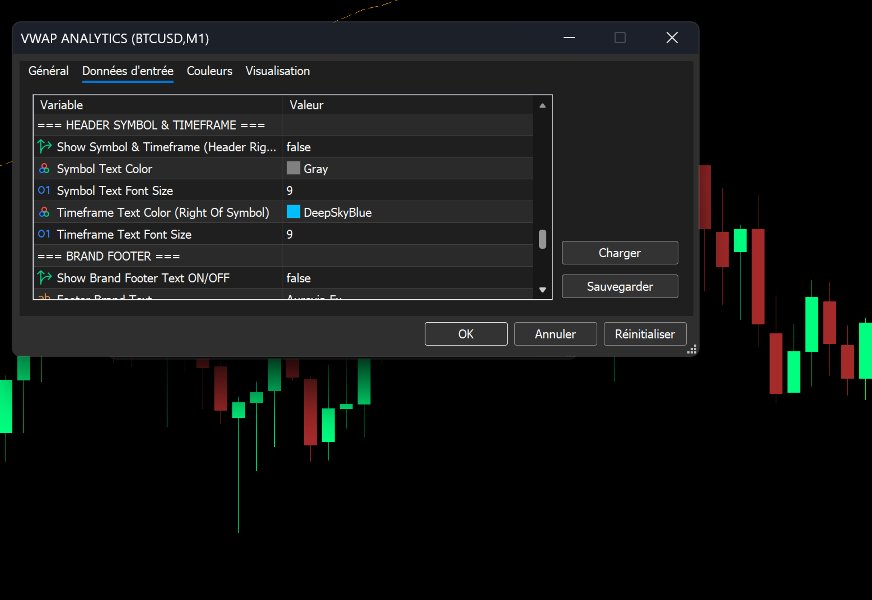
Task: Open the Général tab
Action: point(48,71)
